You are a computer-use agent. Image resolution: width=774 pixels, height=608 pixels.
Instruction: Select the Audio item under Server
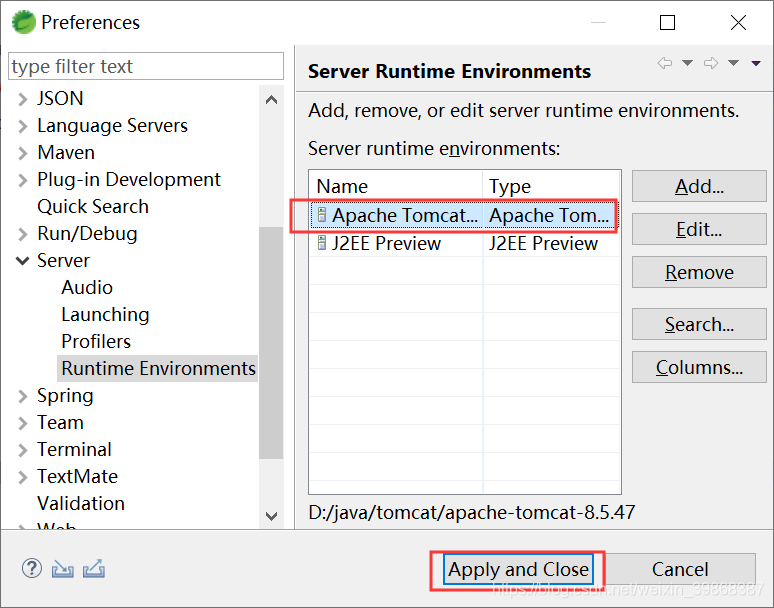(87, 287)
